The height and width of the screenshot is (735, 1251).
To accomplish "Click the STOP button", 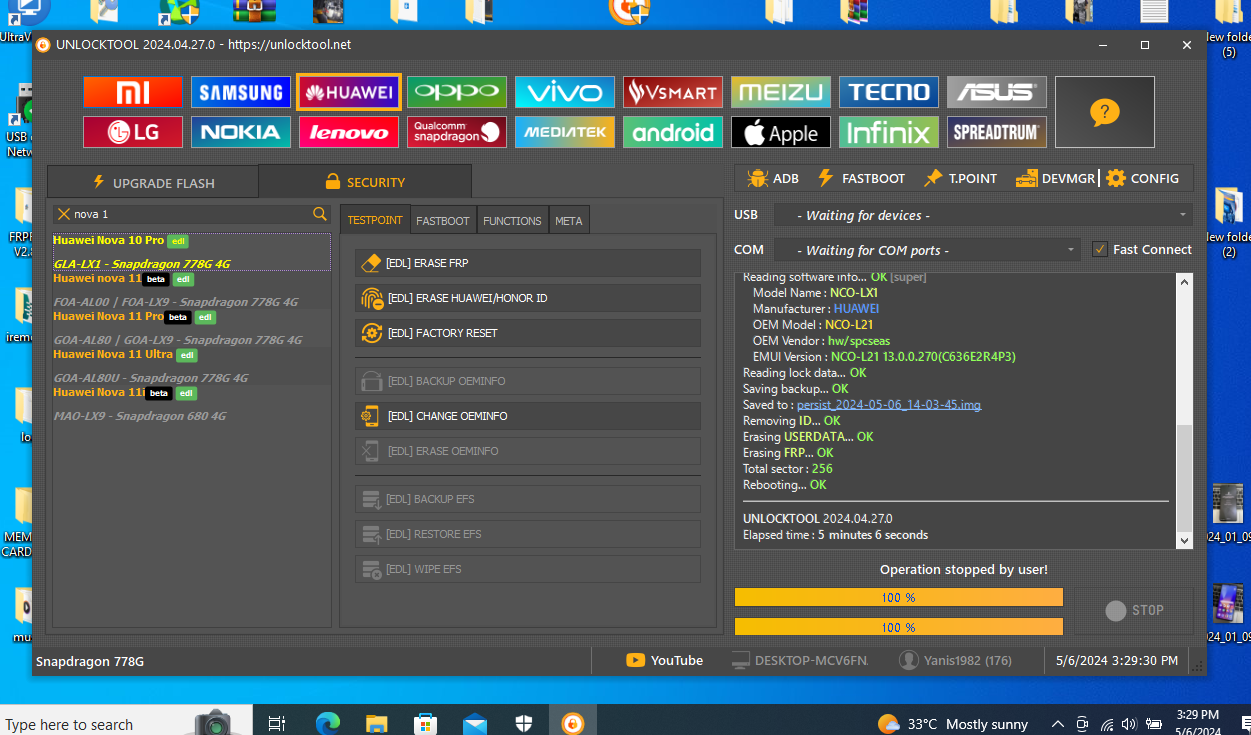I will click(x=1135, y=610).
